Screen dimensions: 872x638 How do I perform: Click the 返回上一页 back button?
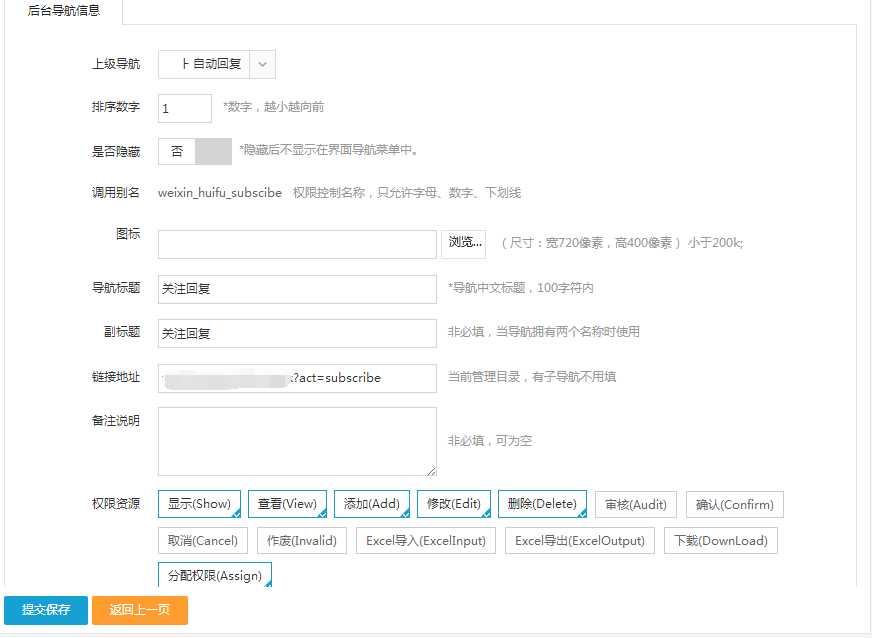click(140, 610)
